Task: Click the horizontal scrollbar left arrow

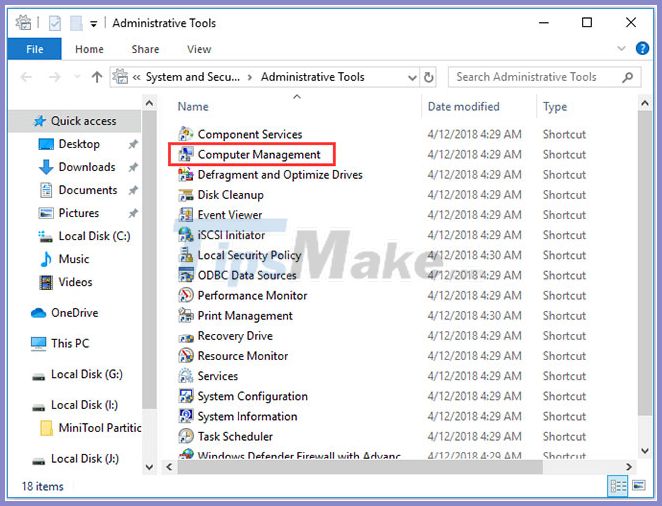Action: [x=169, y=467]
